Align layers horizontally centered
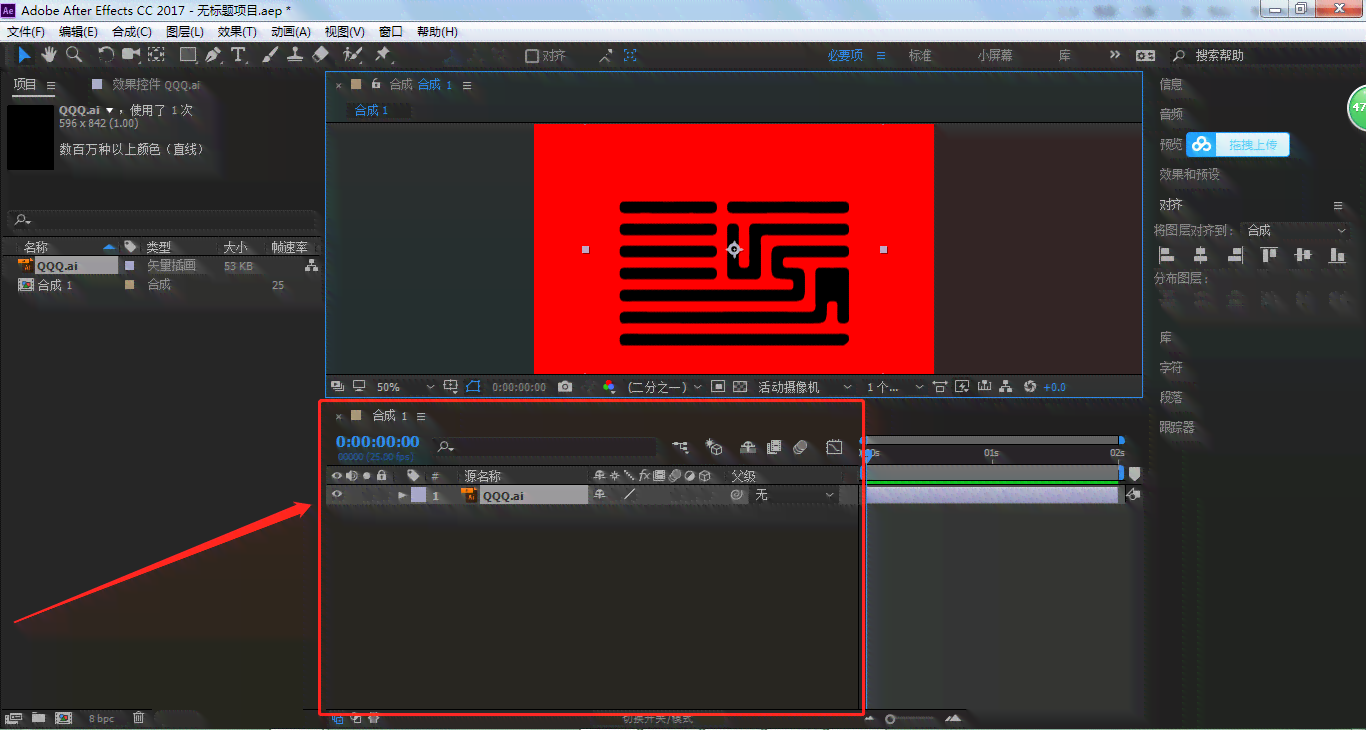Screen dimensions: 1366x730 coord(1201,255)
